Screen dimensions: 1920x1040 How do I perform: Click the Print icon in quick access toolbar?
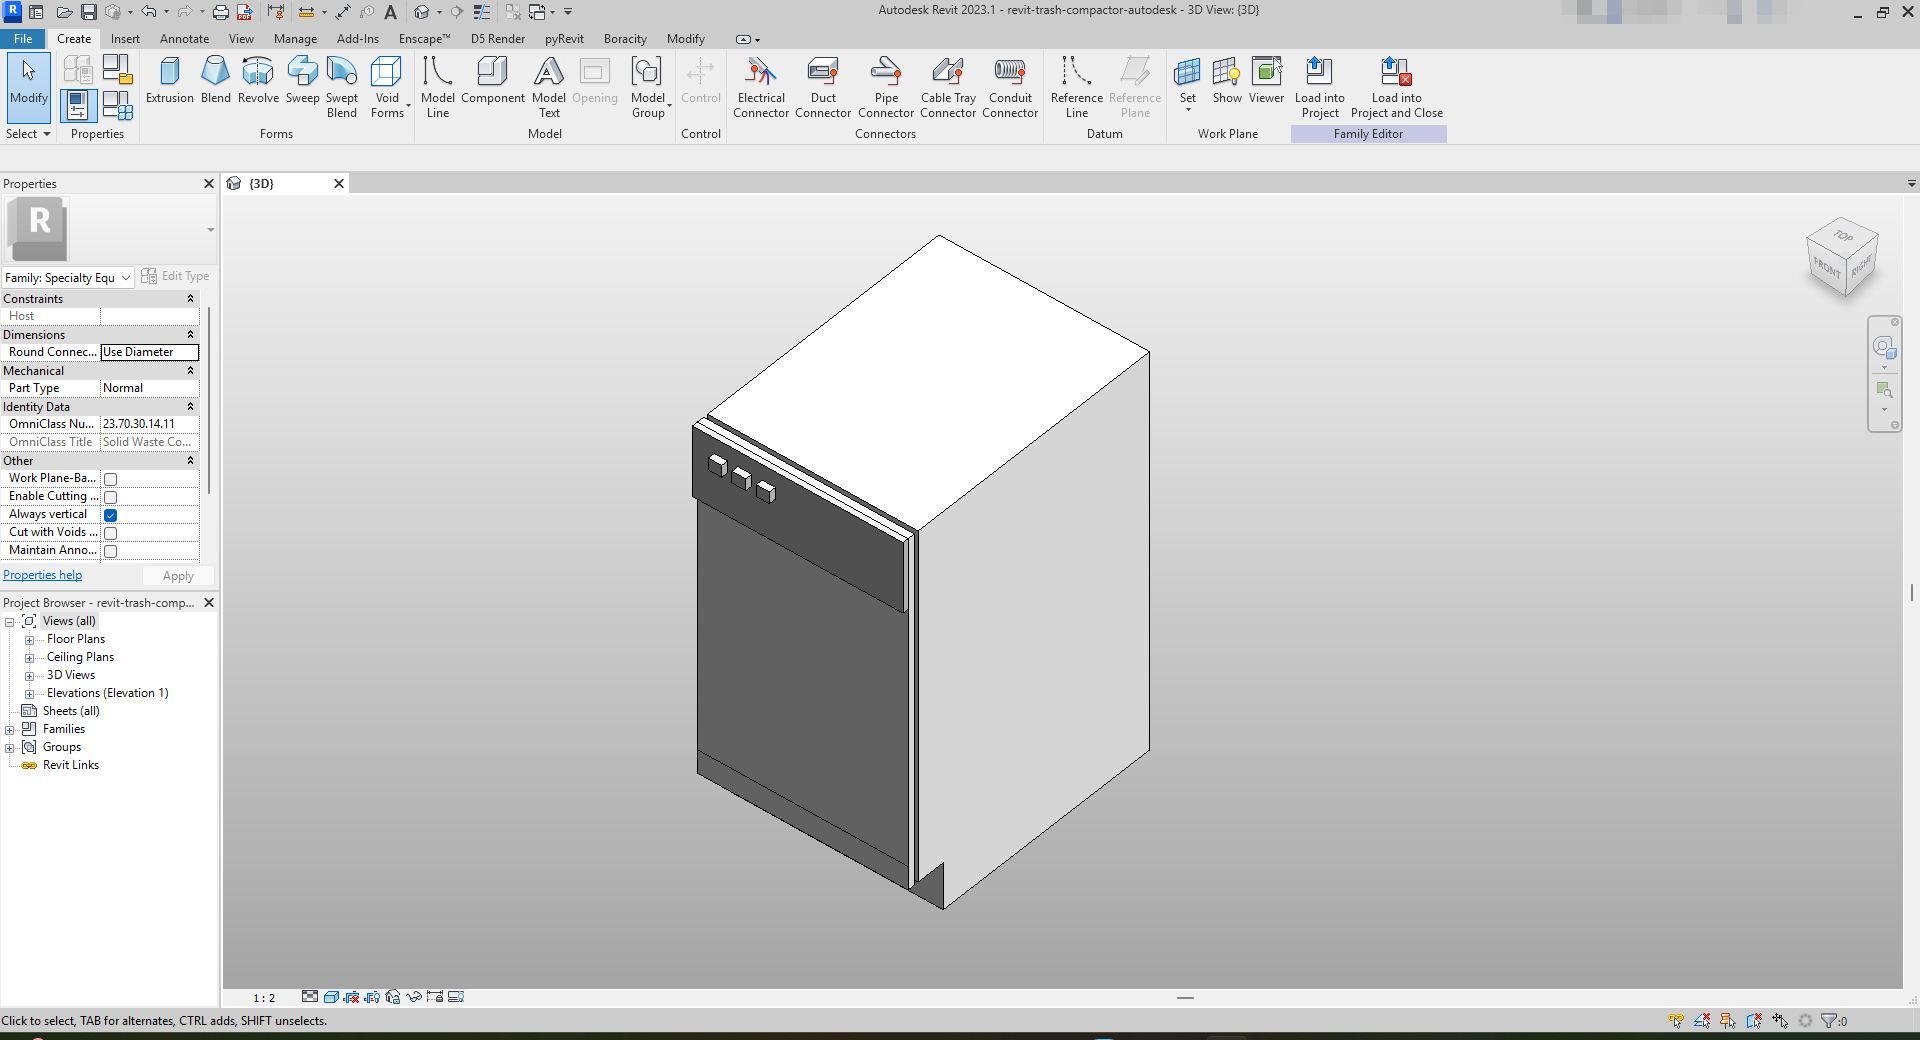[220, 12]
